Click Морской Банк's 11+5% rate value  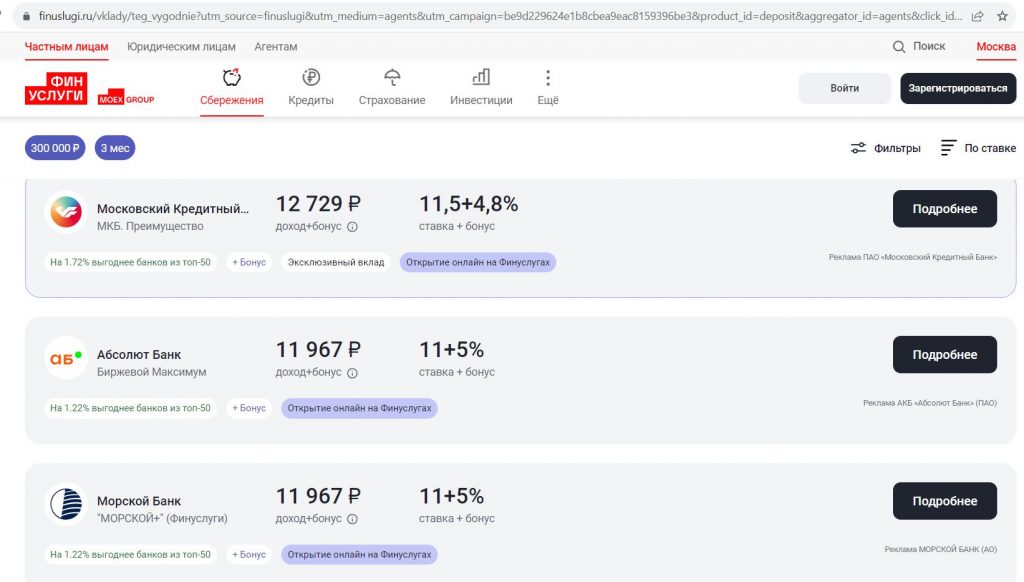click(451, 496)
